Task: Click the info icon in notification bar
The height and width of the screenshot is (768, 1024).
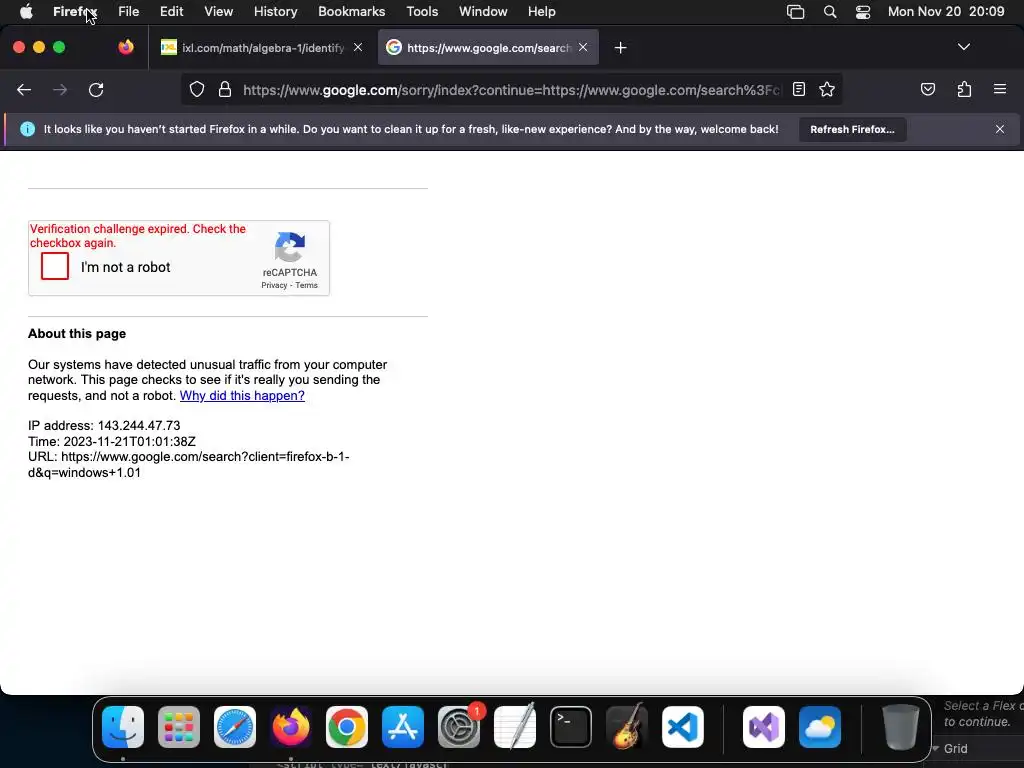Action: pos(27,129)
